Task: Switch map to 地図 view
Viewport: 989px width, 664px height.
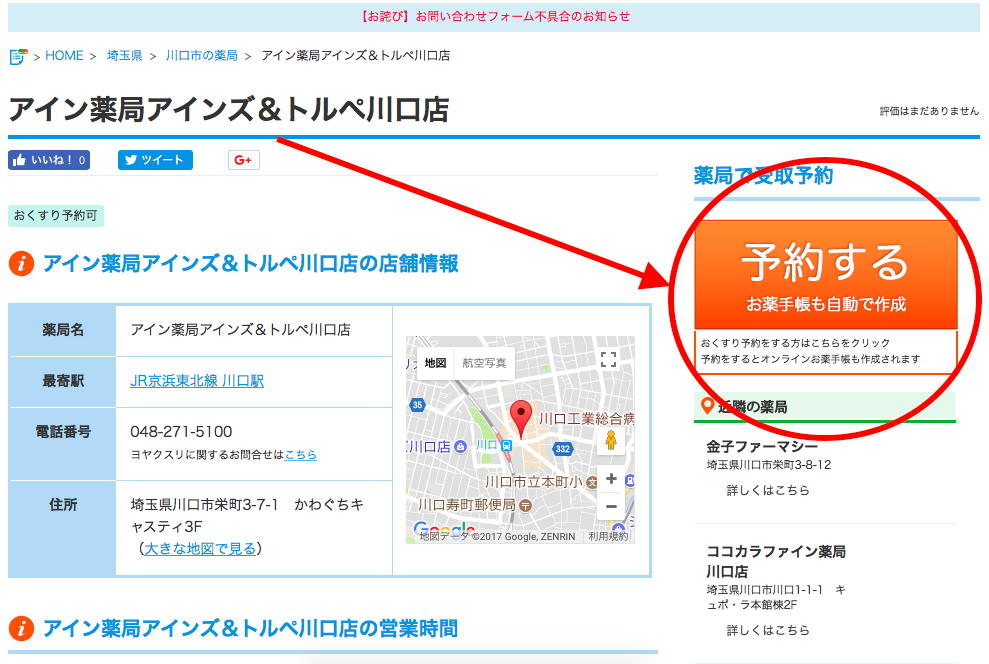Action: 435,363
